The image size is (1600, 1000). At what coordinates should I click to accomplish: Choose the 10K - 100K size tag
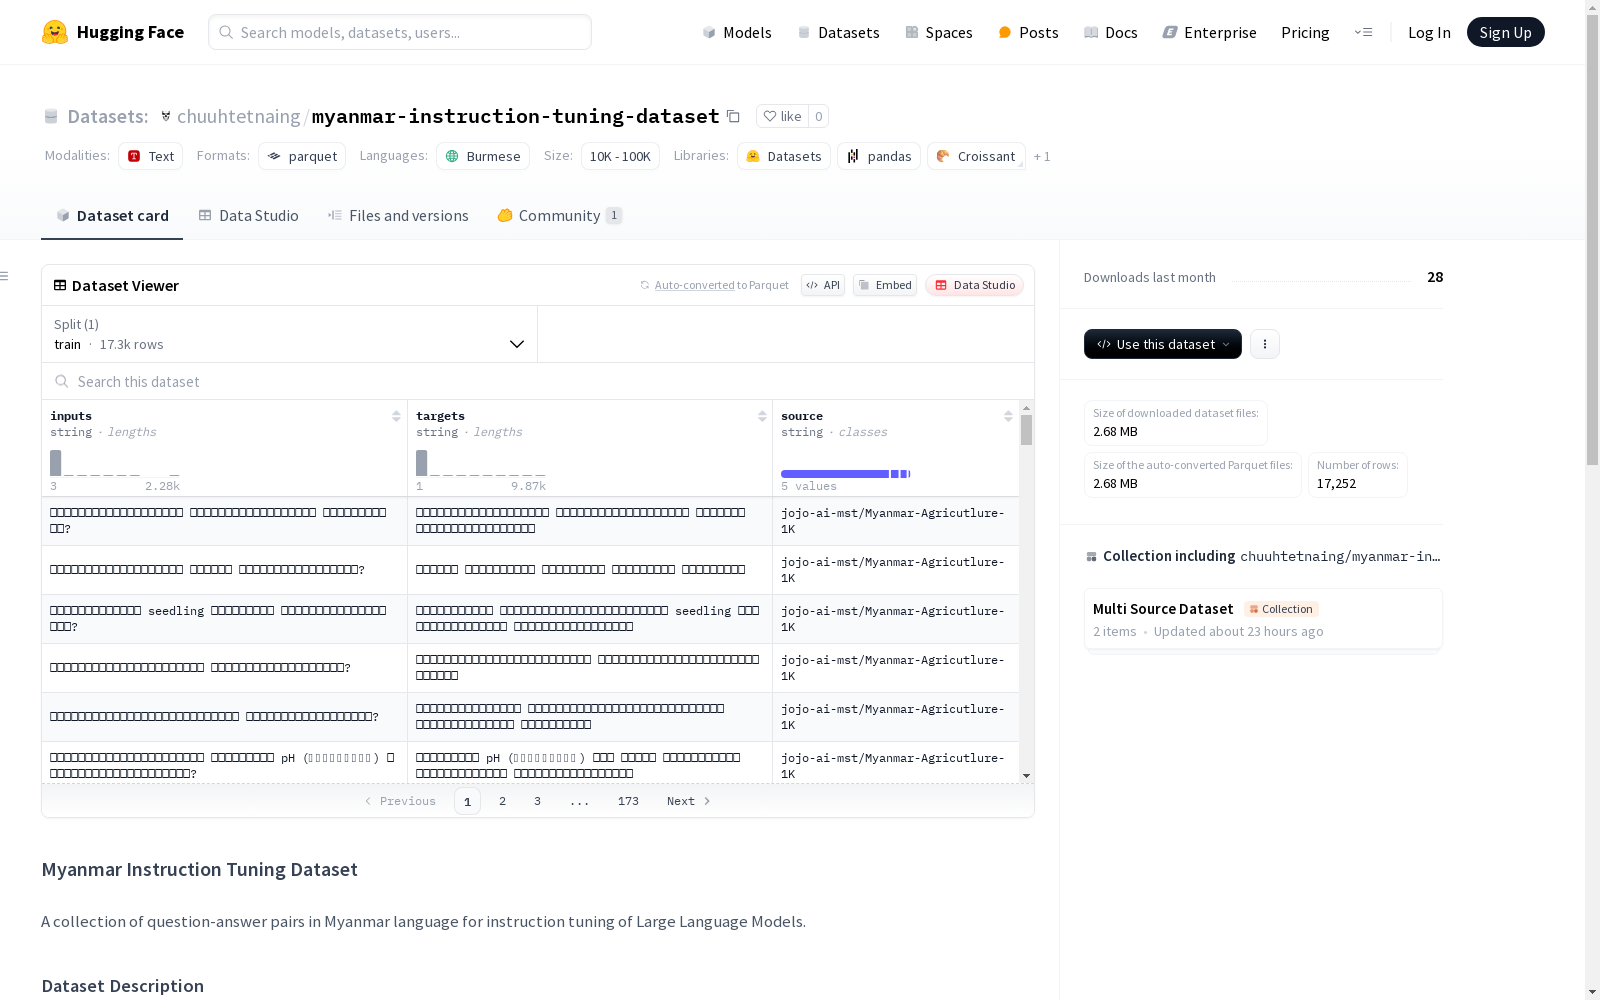point(620,156)
